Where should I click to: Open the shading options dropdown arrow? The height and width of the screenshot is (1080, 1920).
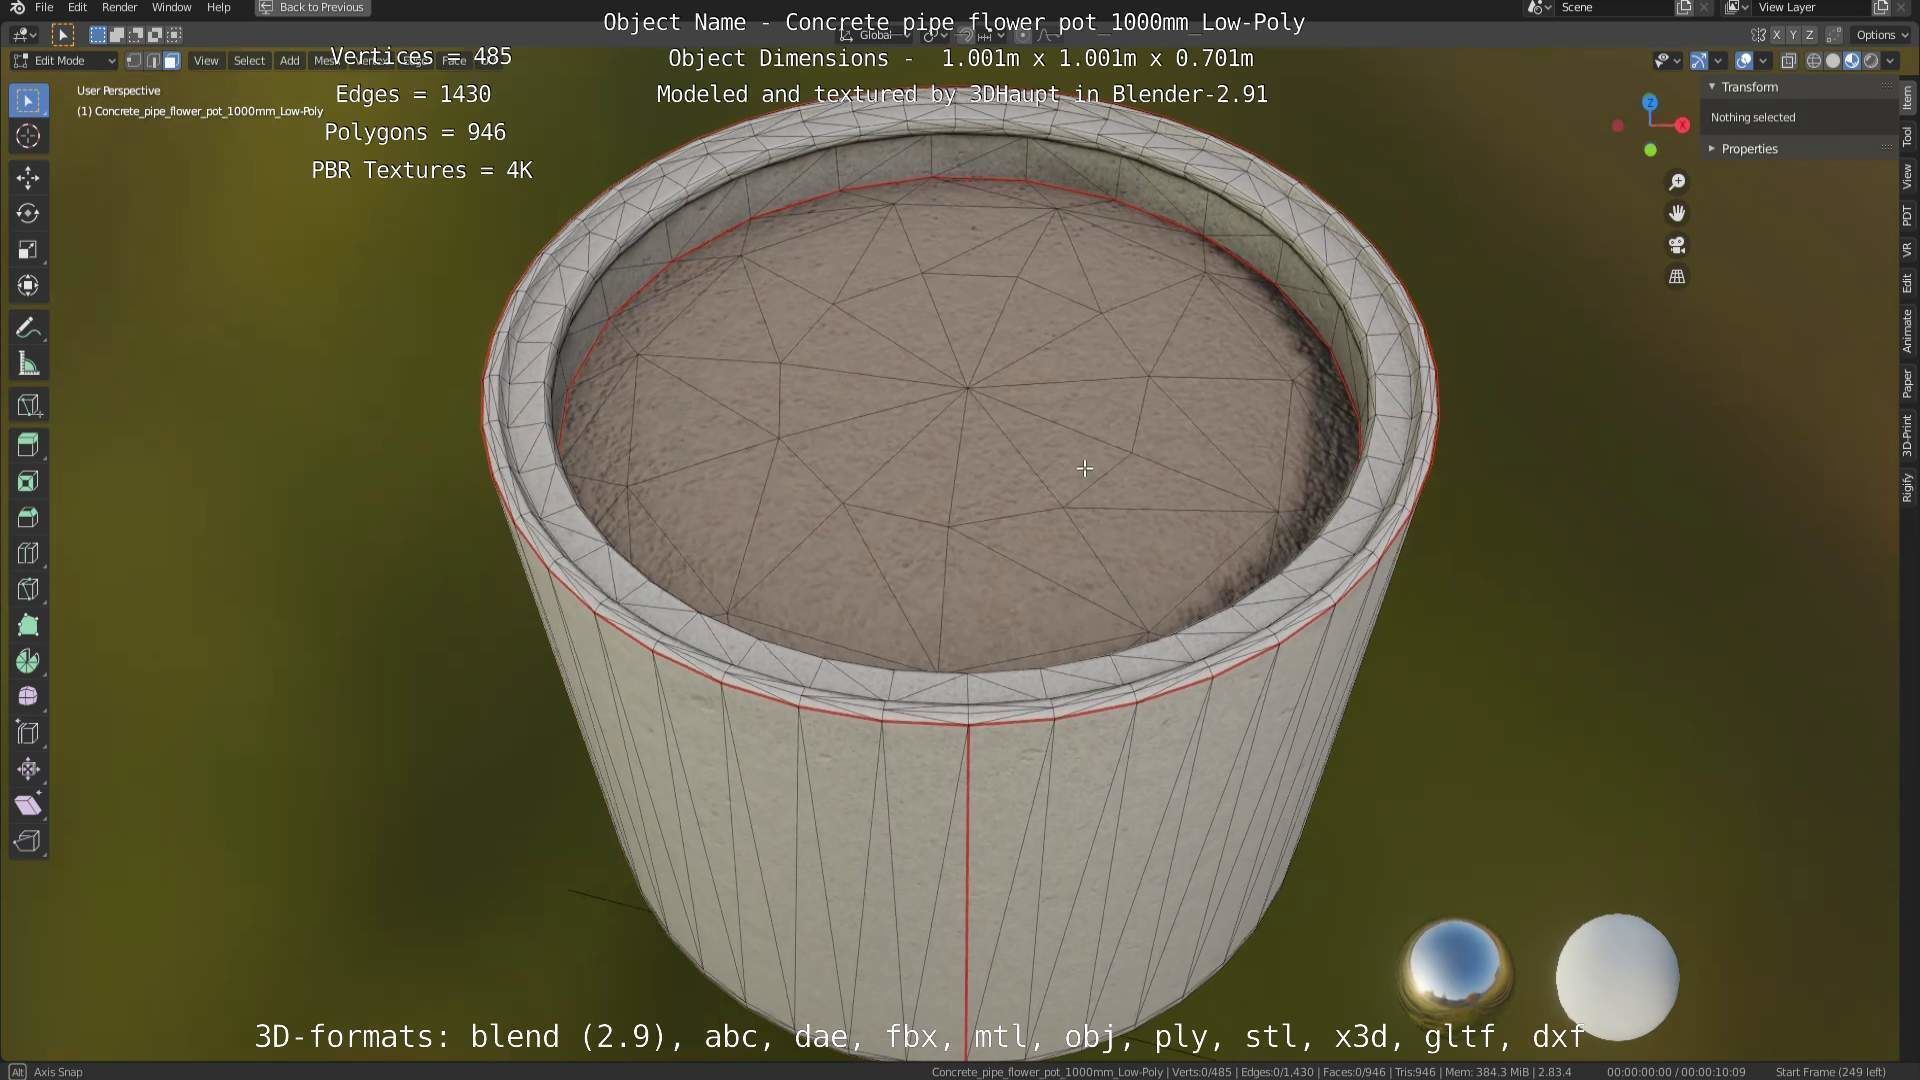click(1890, 61)
